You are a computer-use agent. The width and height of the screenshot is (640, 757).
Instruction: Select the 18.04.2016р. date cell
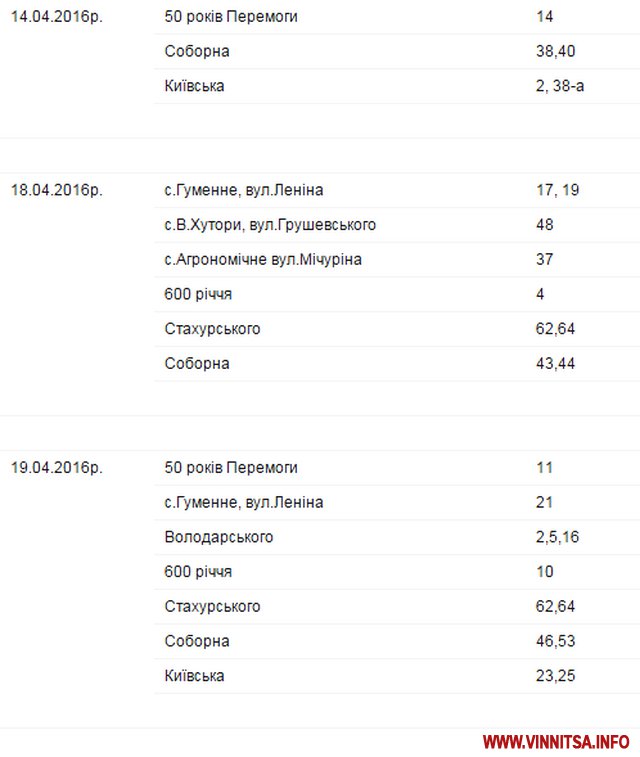(57, 190)
